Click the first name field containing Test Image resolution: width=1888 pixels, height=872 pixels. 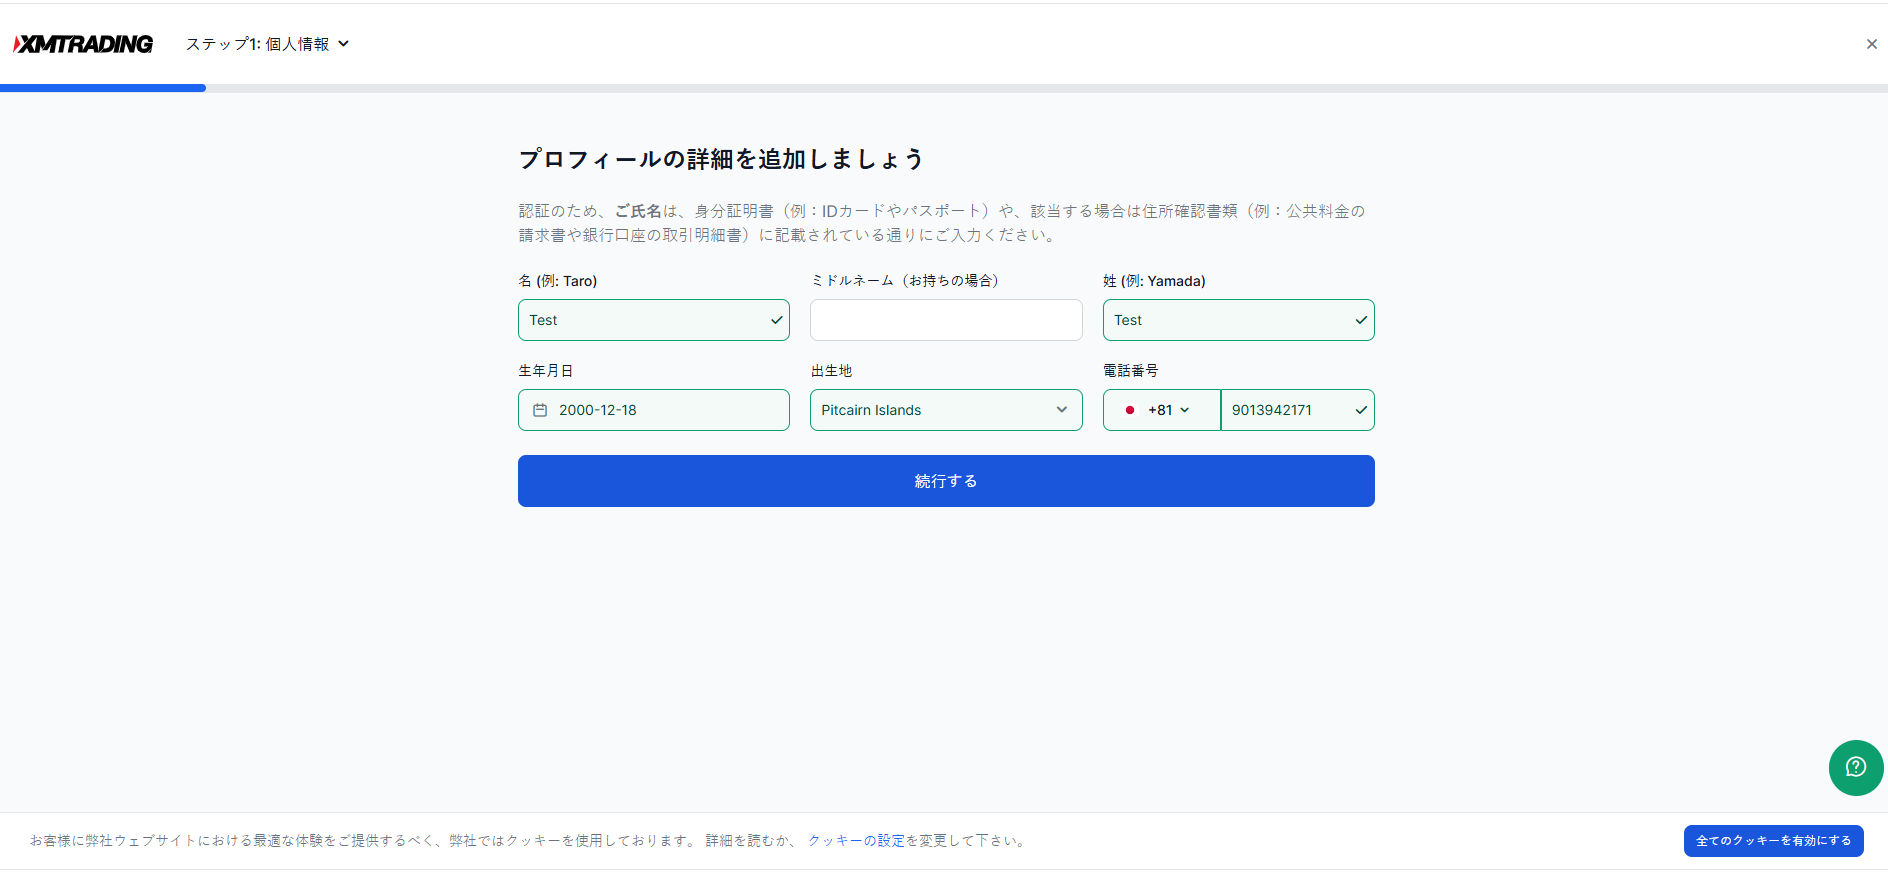(x=653, y=320)
